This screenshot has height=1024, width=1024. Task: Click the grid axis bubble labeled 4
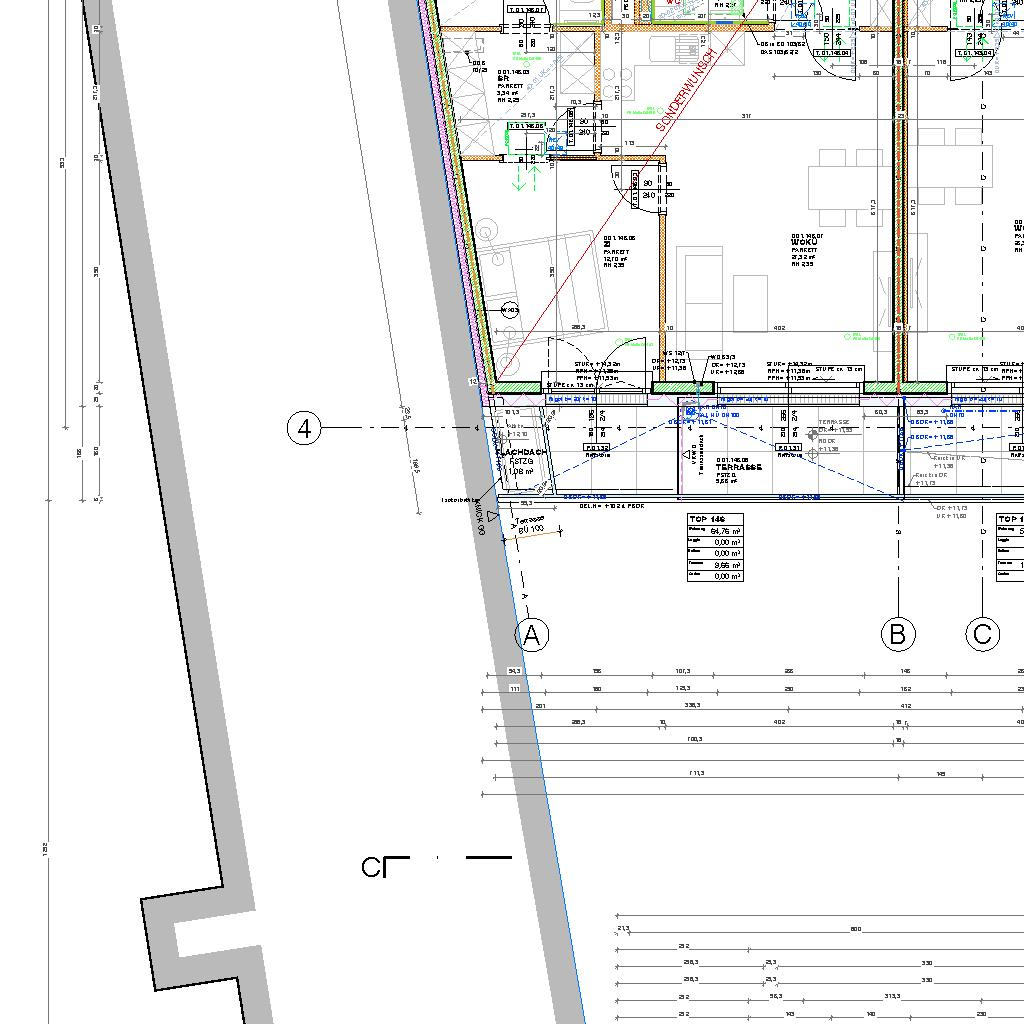[304, 428]
